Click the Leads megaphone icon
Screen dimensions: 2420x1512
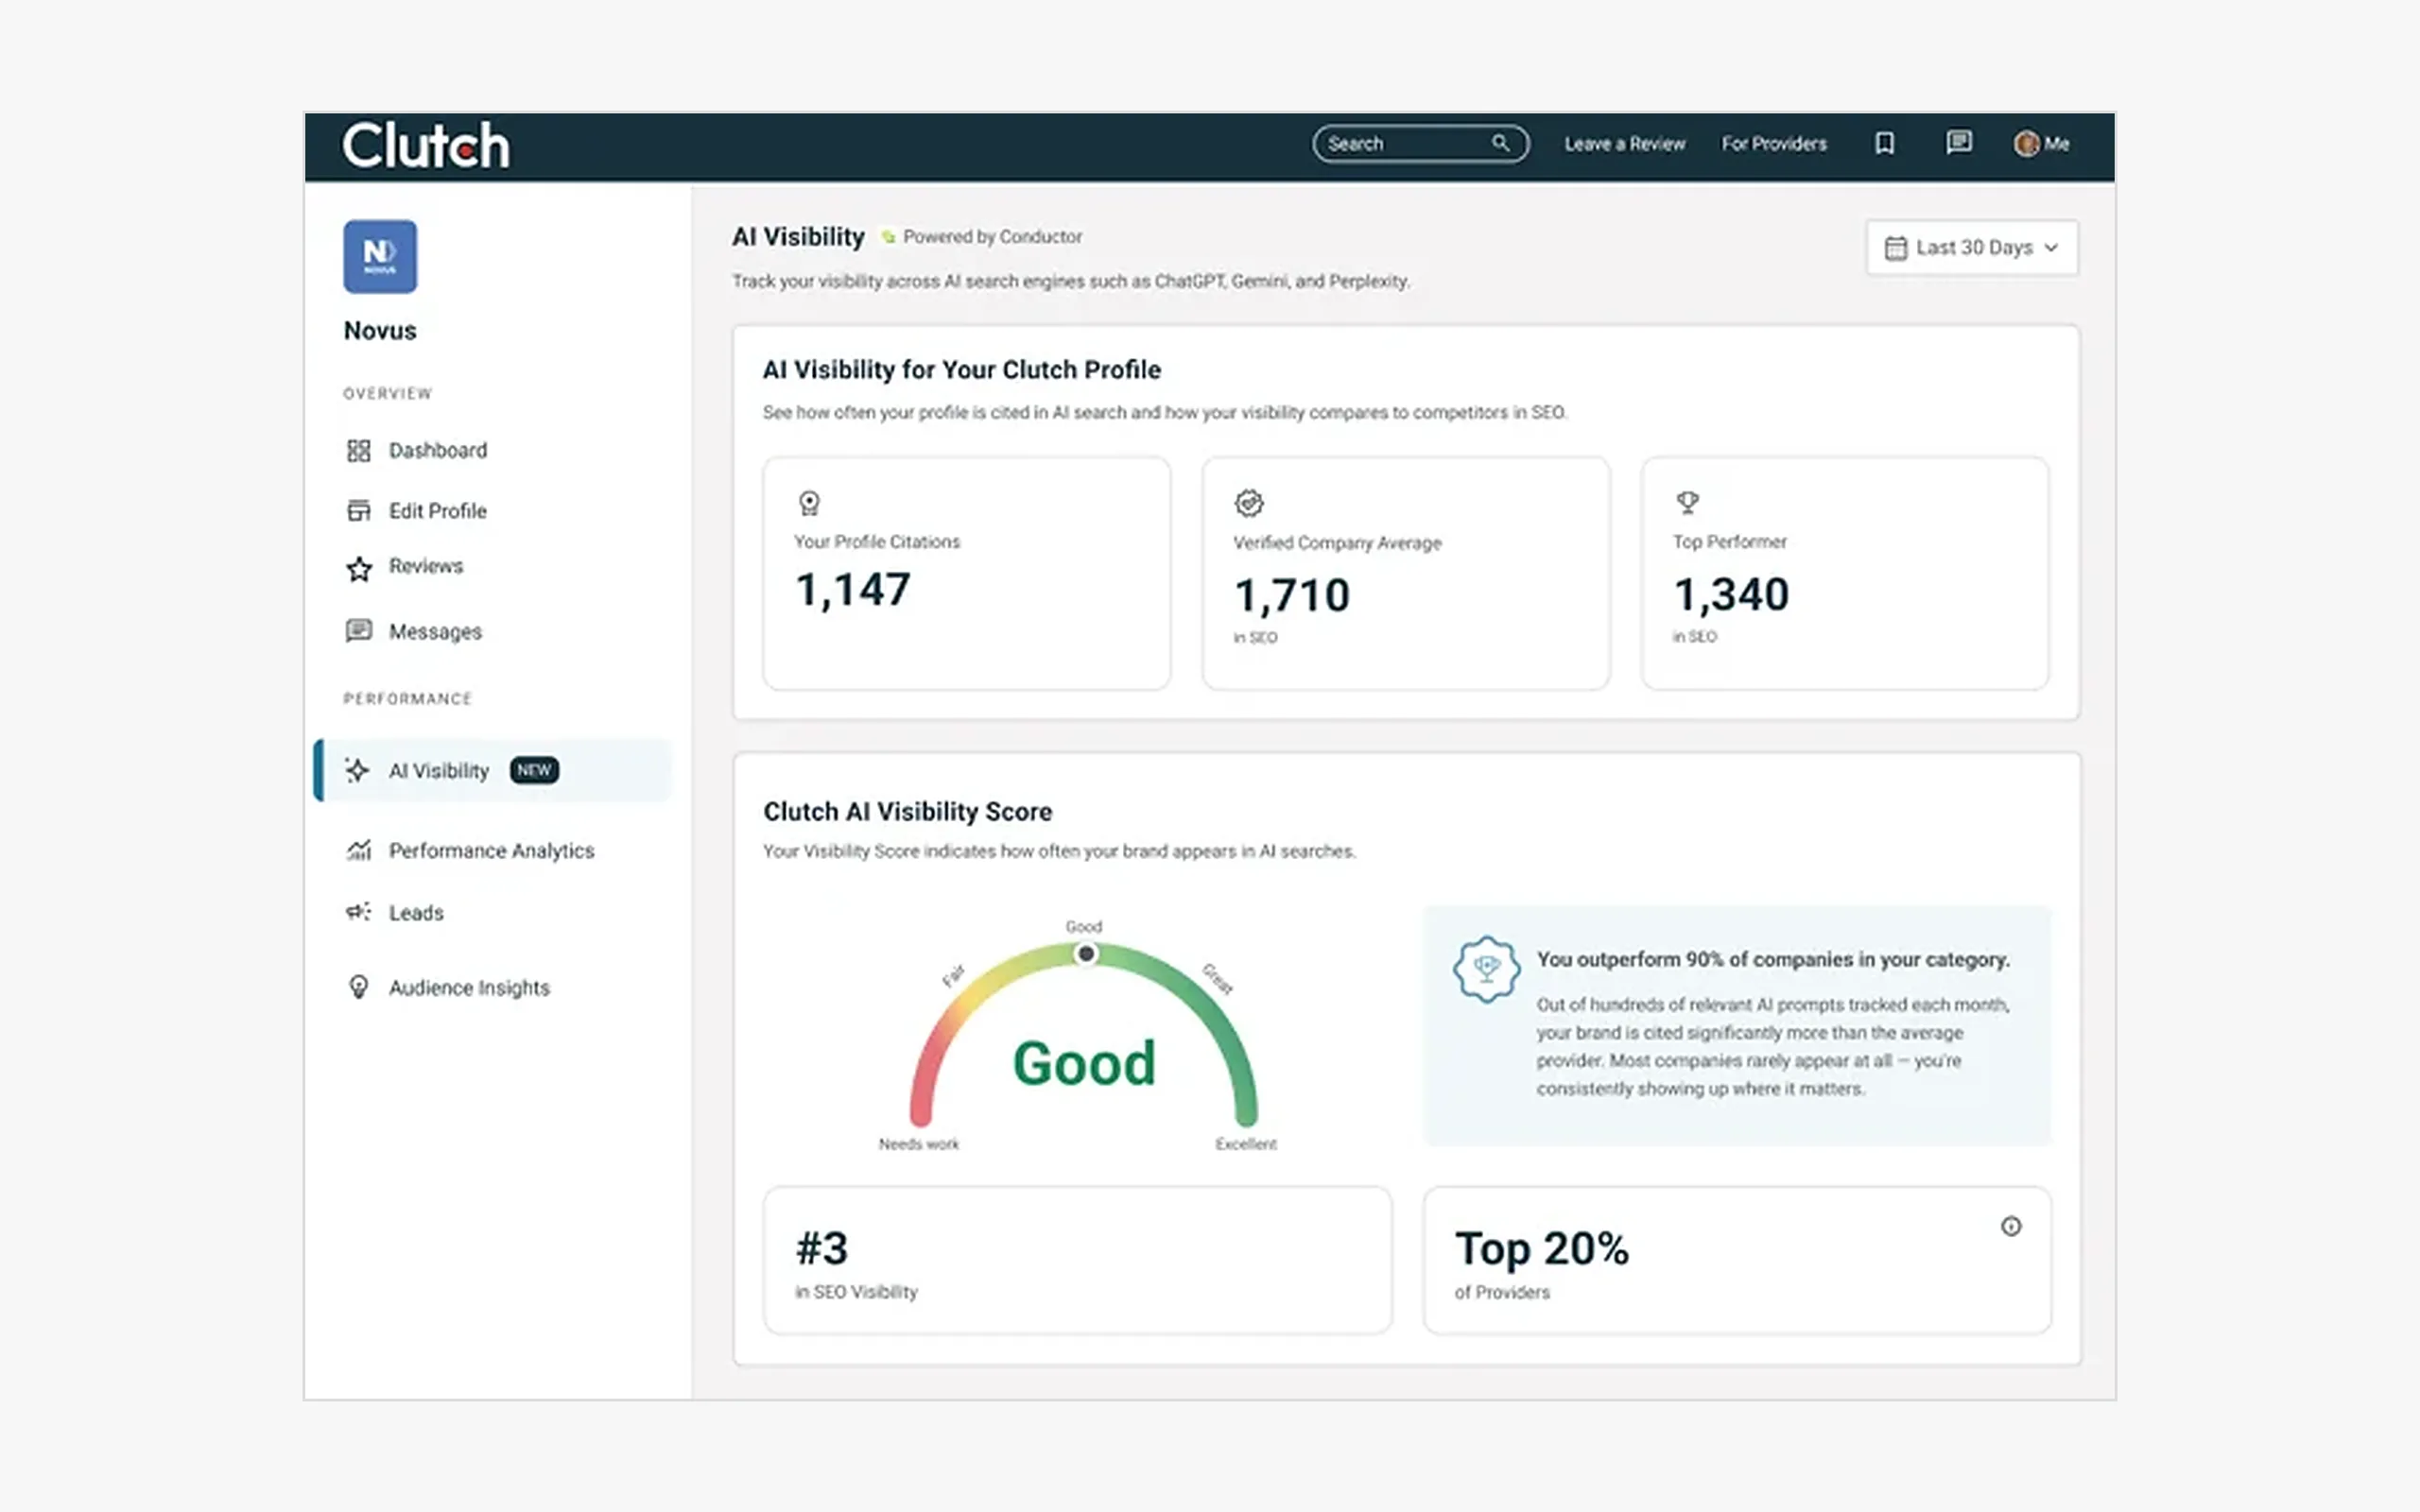coord(358,912)
